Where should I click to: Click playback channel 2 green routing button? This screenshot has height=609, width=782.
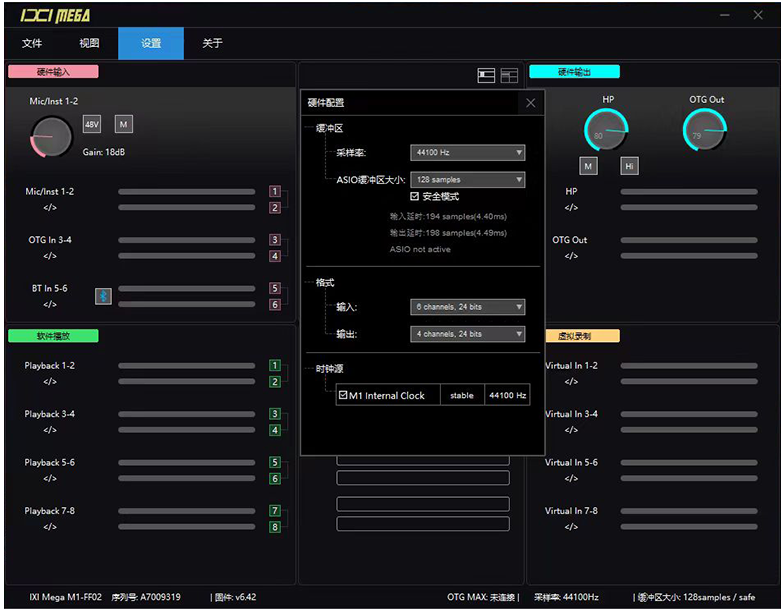[275, 382]
